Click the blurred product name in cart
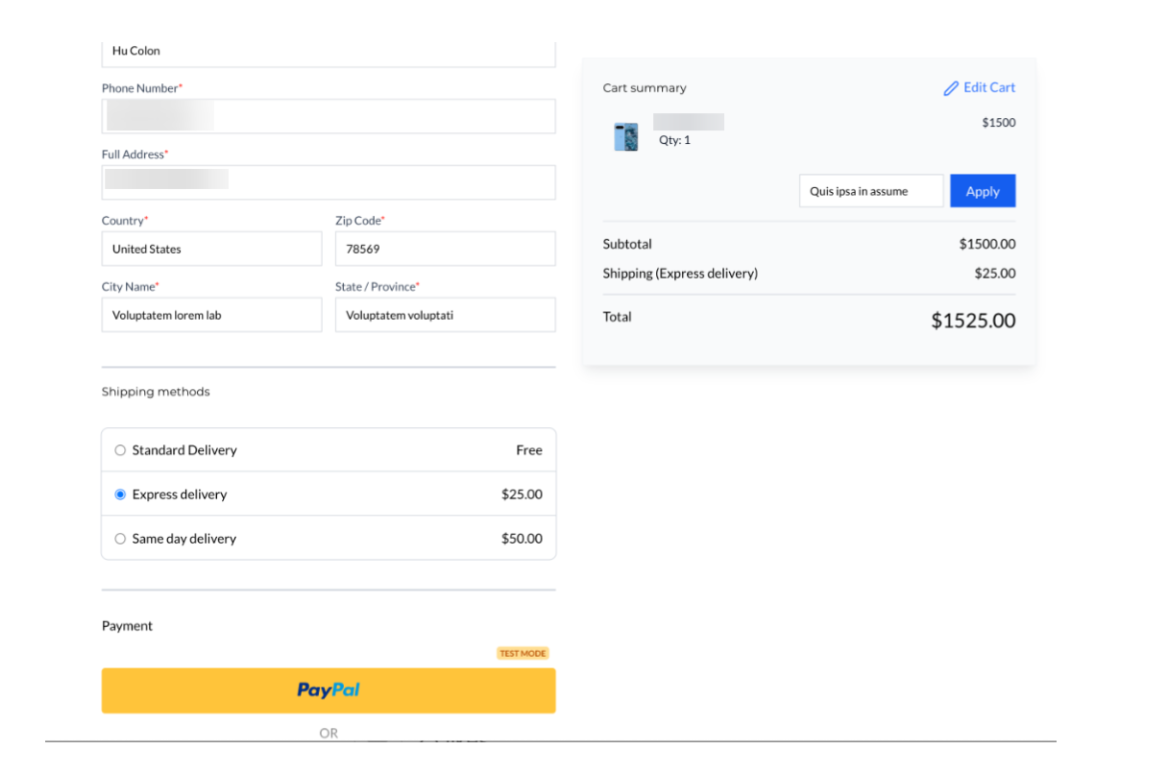 pyautogui.click(x=688, y=122)
